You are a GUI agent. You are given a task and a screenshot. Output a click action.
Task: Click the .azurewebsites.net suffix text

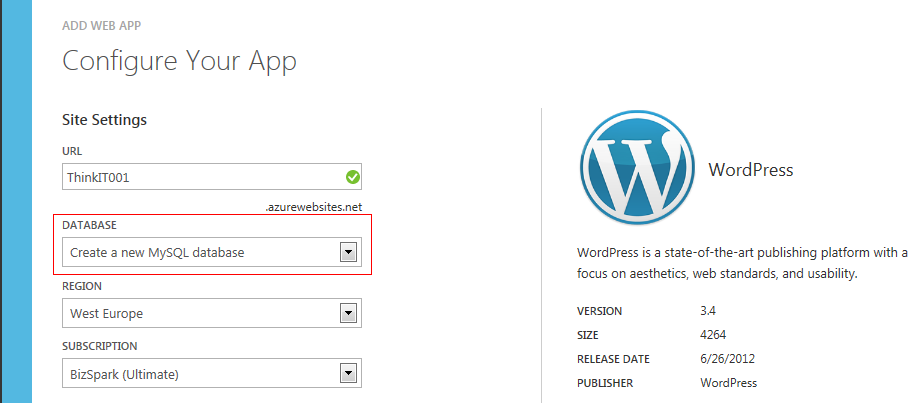(313, 207)
